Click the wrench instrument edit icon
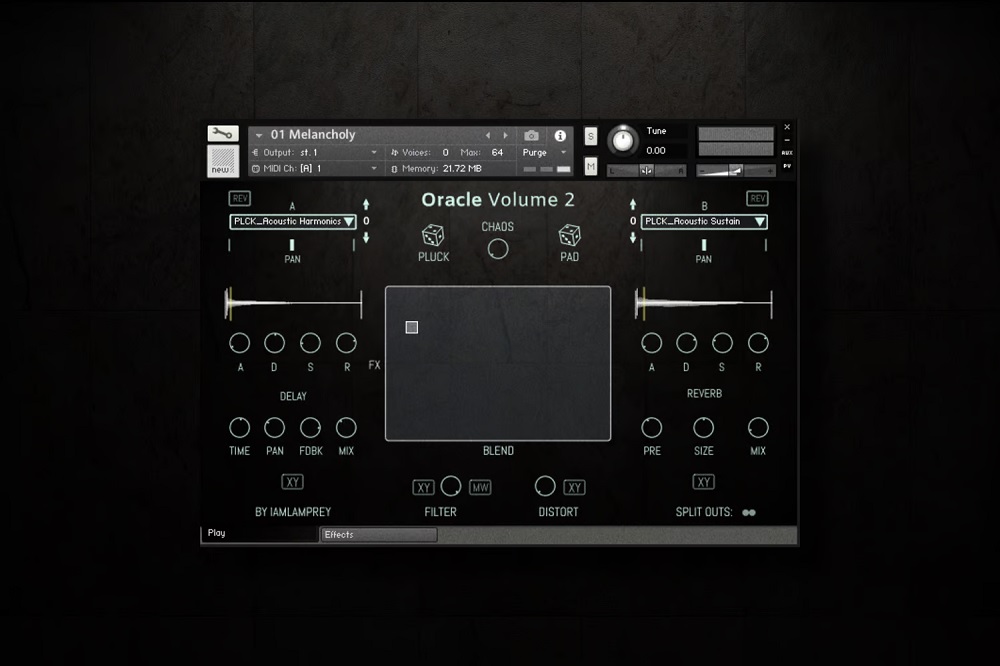This screenshot has width=1000, height=666. (x=222, y=134)
